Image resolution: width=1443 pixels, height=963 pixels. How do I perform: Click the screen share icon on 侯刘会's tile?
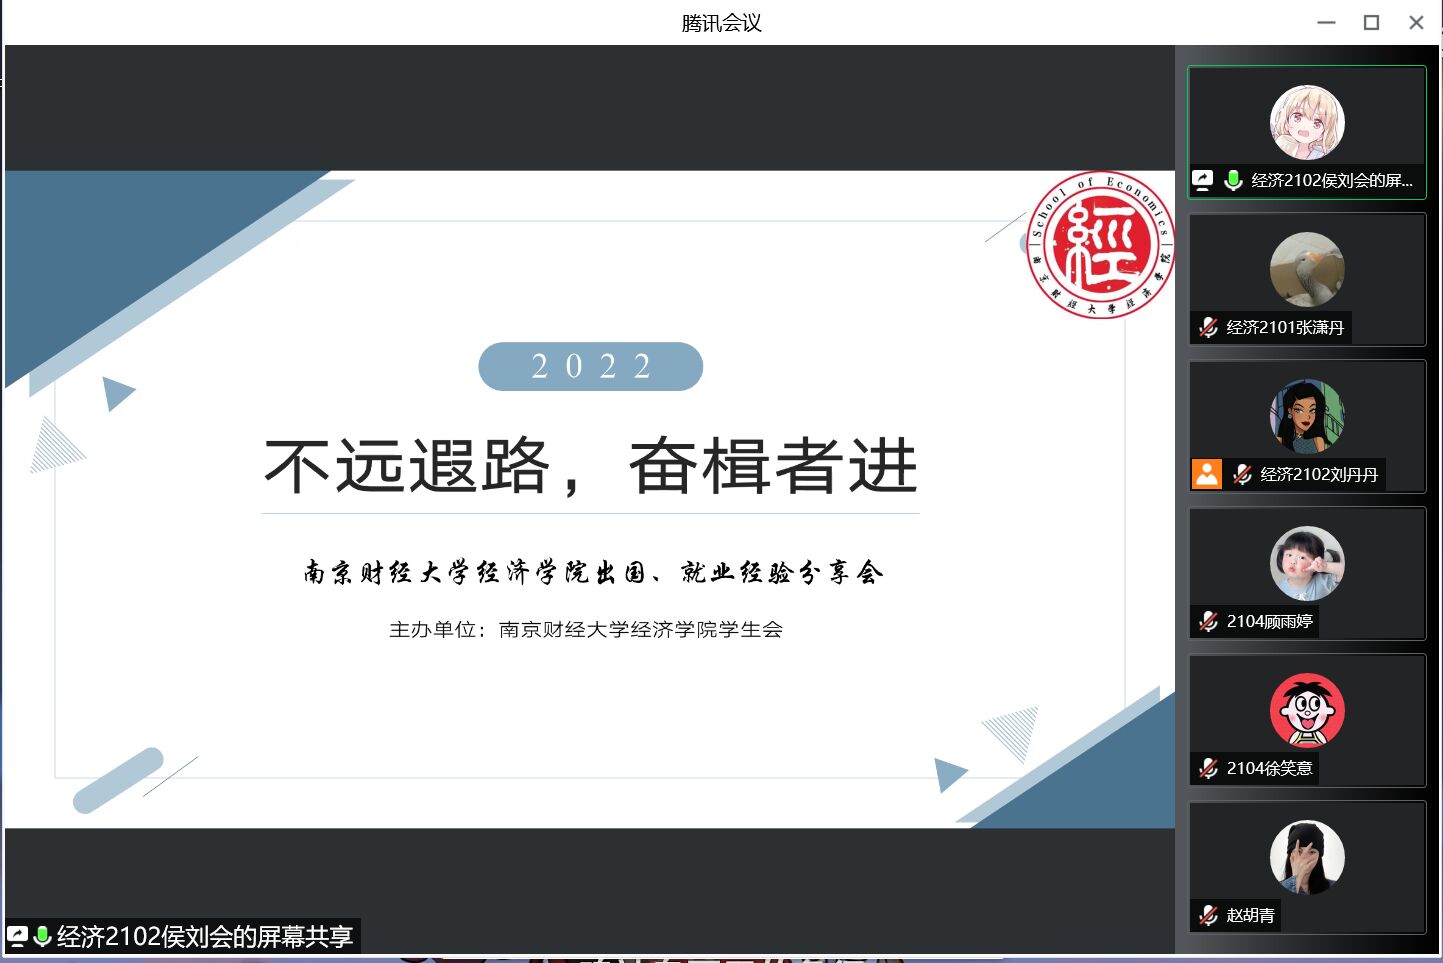pyautogui.click(x=1203, y=180)
